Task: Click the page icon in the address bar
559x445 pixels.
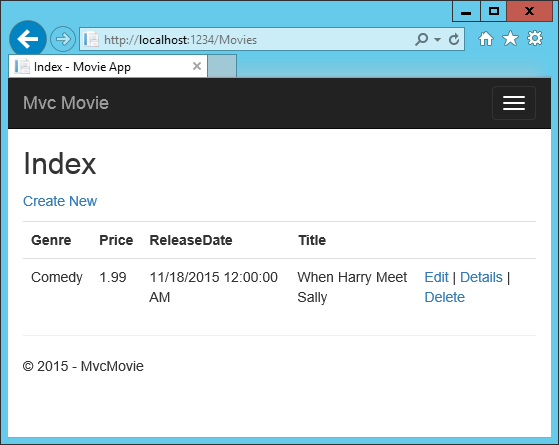Action: tap(91, 39)
